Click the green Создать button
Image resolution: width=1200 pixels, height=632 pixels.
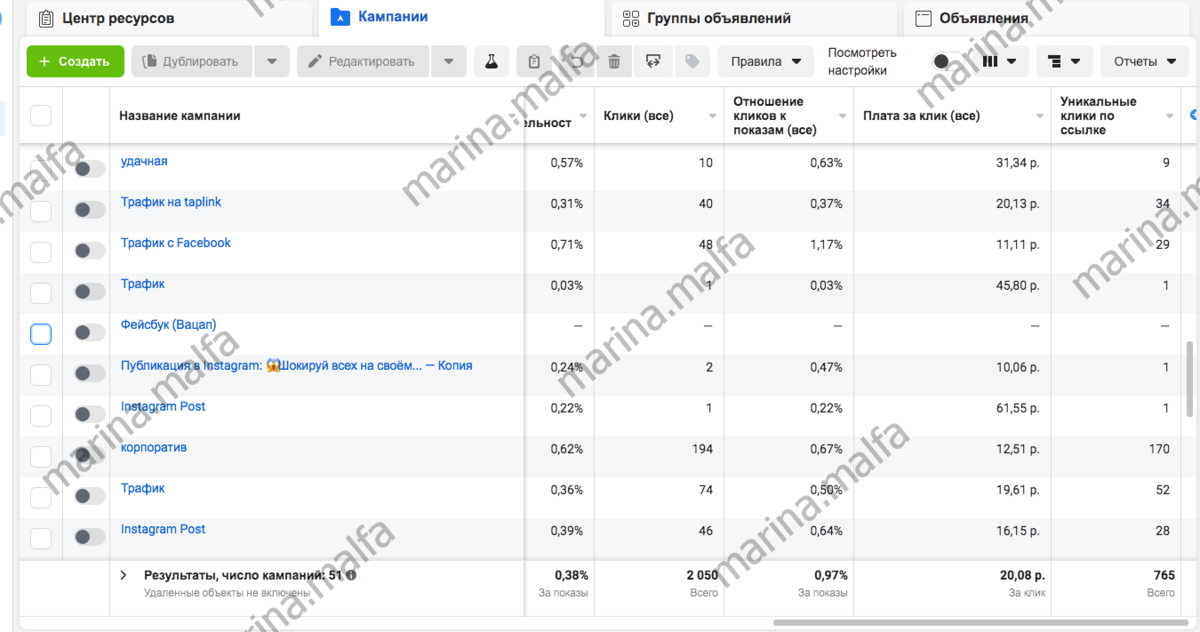(75, 61)
